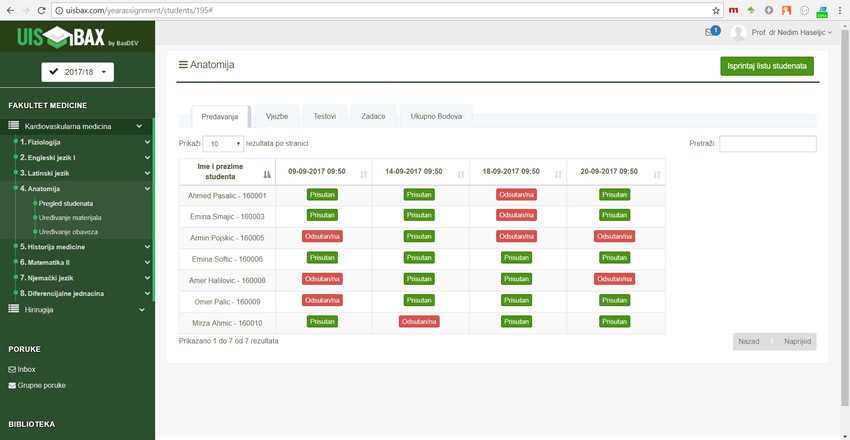Open Uređivanje materijala link
The height and width of the screenshot is (440, 850).
[x=70, y=218]
